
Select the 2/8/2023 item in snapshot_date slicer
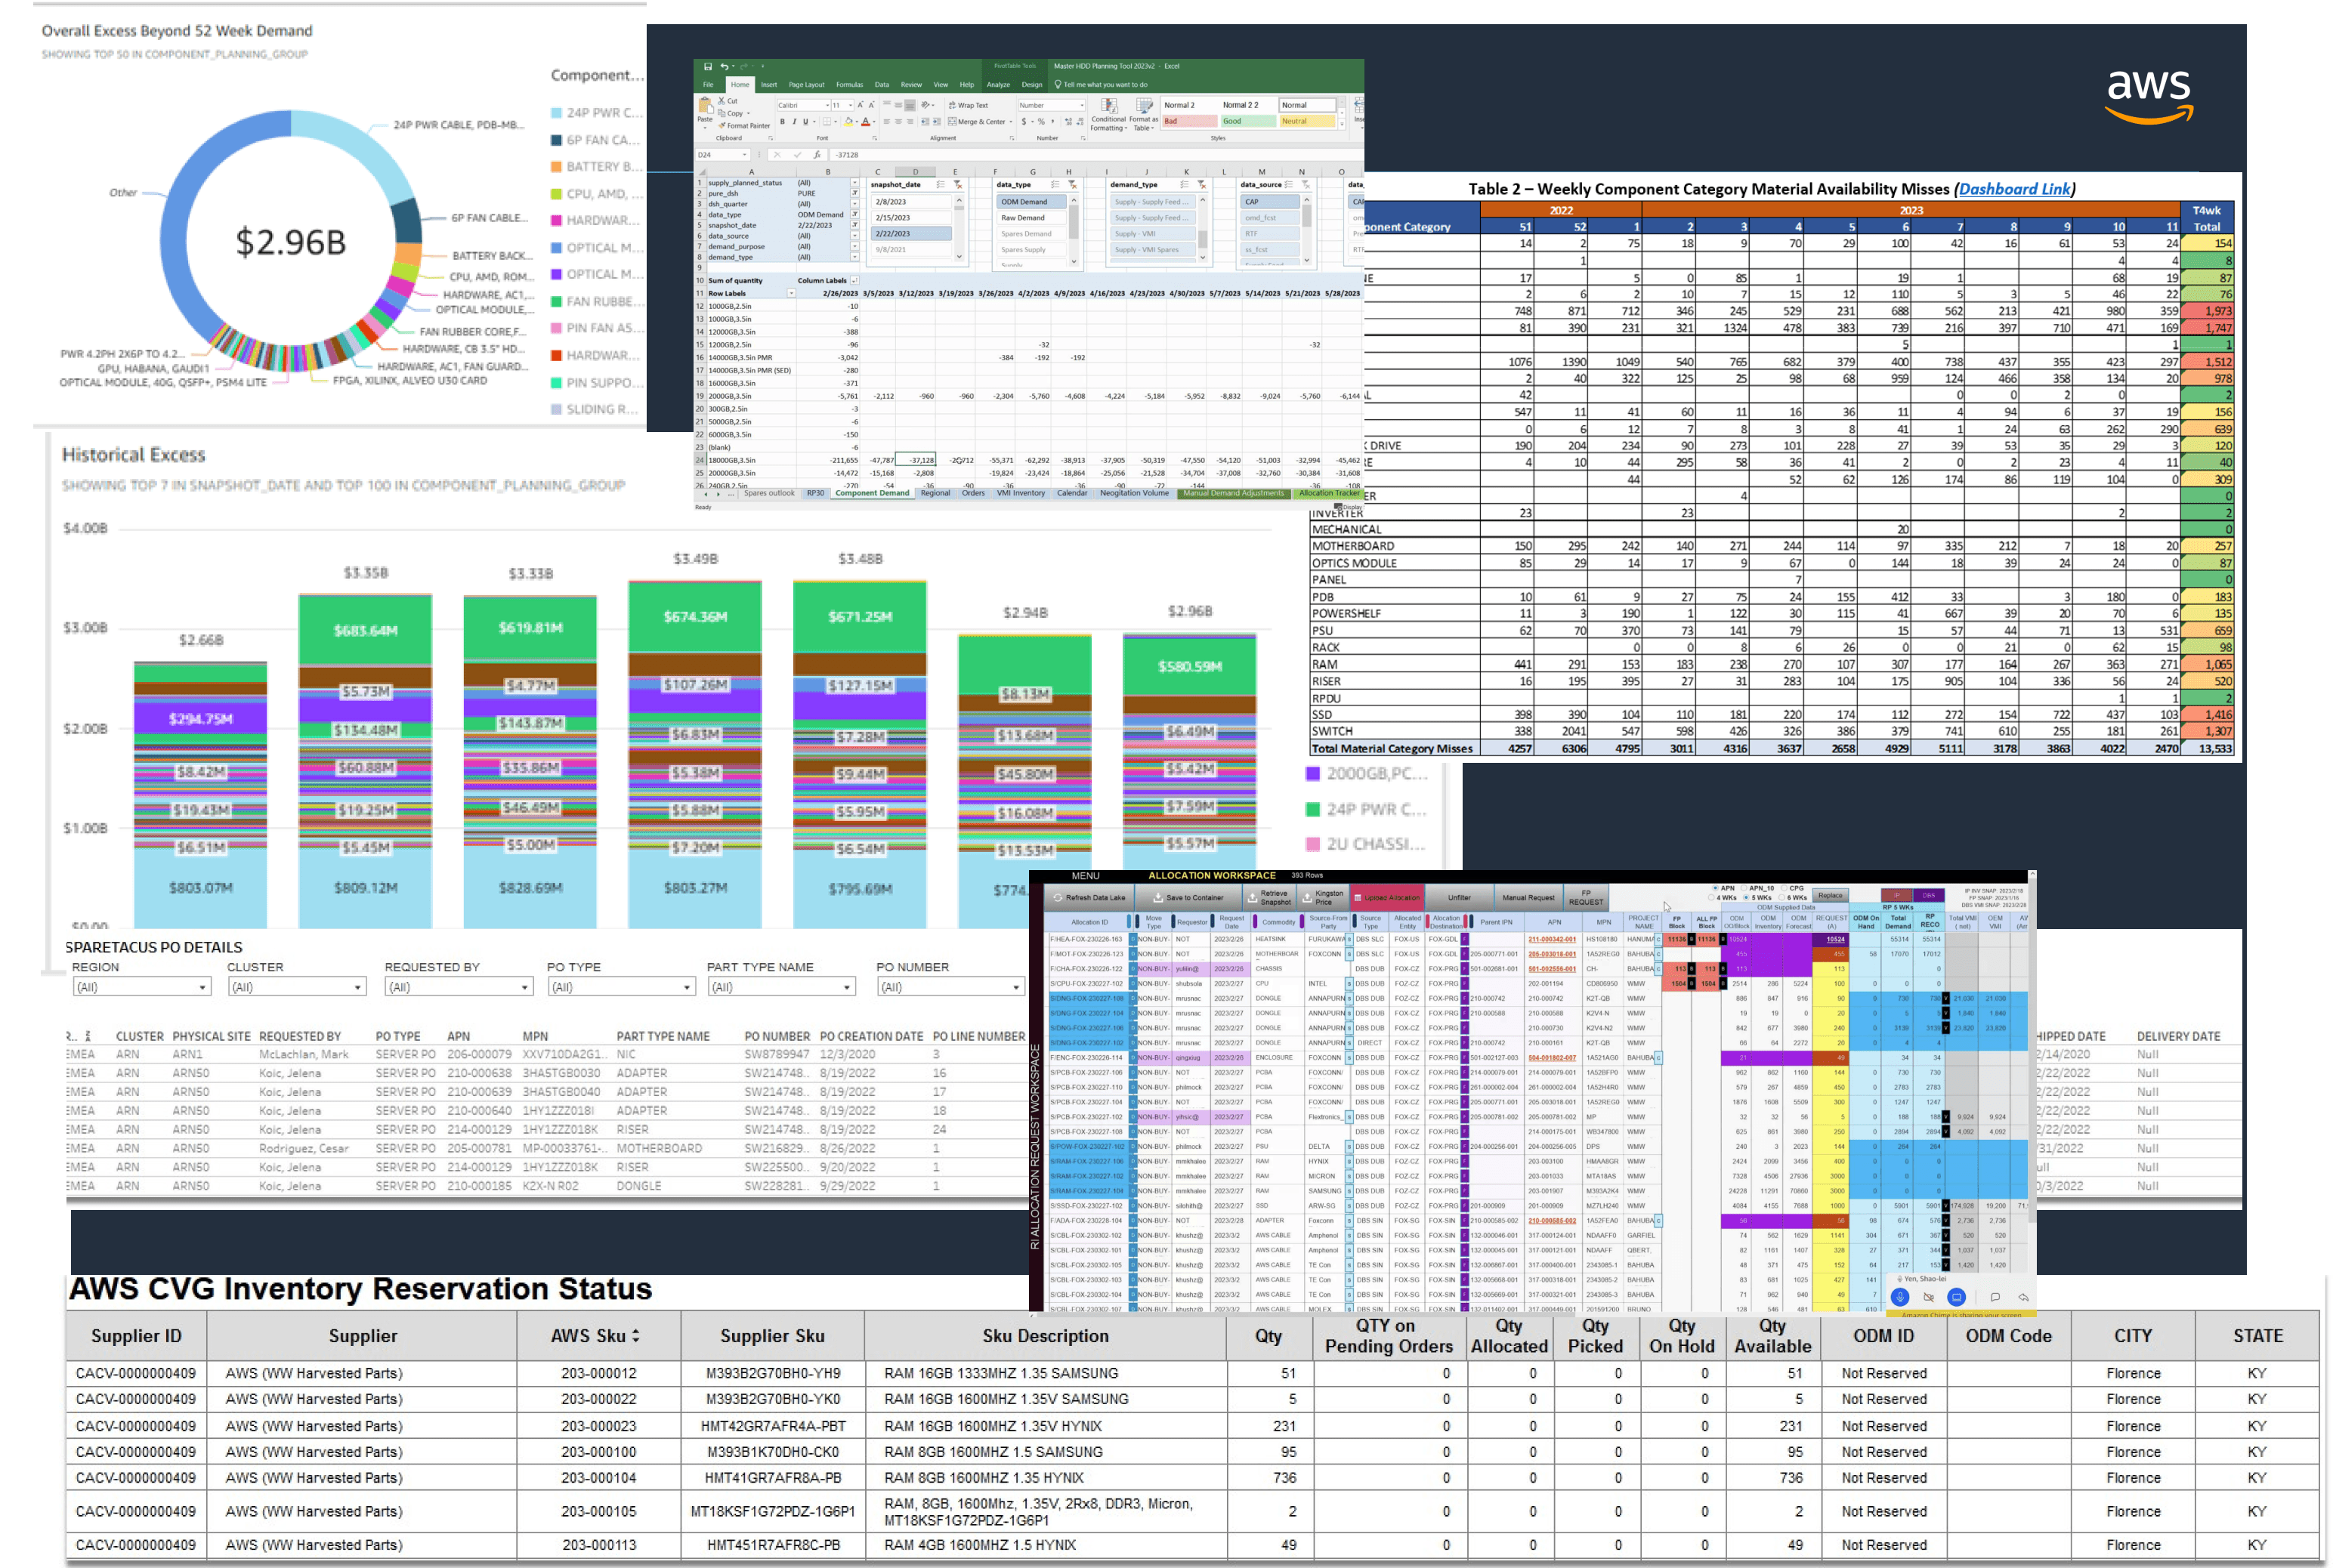tap(911, 202)
